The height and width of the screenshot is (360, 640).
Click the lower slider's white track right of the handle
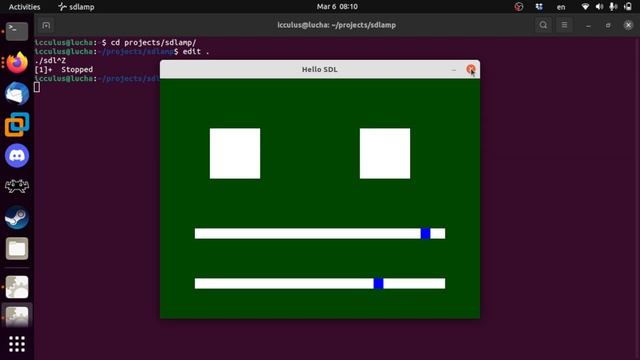414,283
